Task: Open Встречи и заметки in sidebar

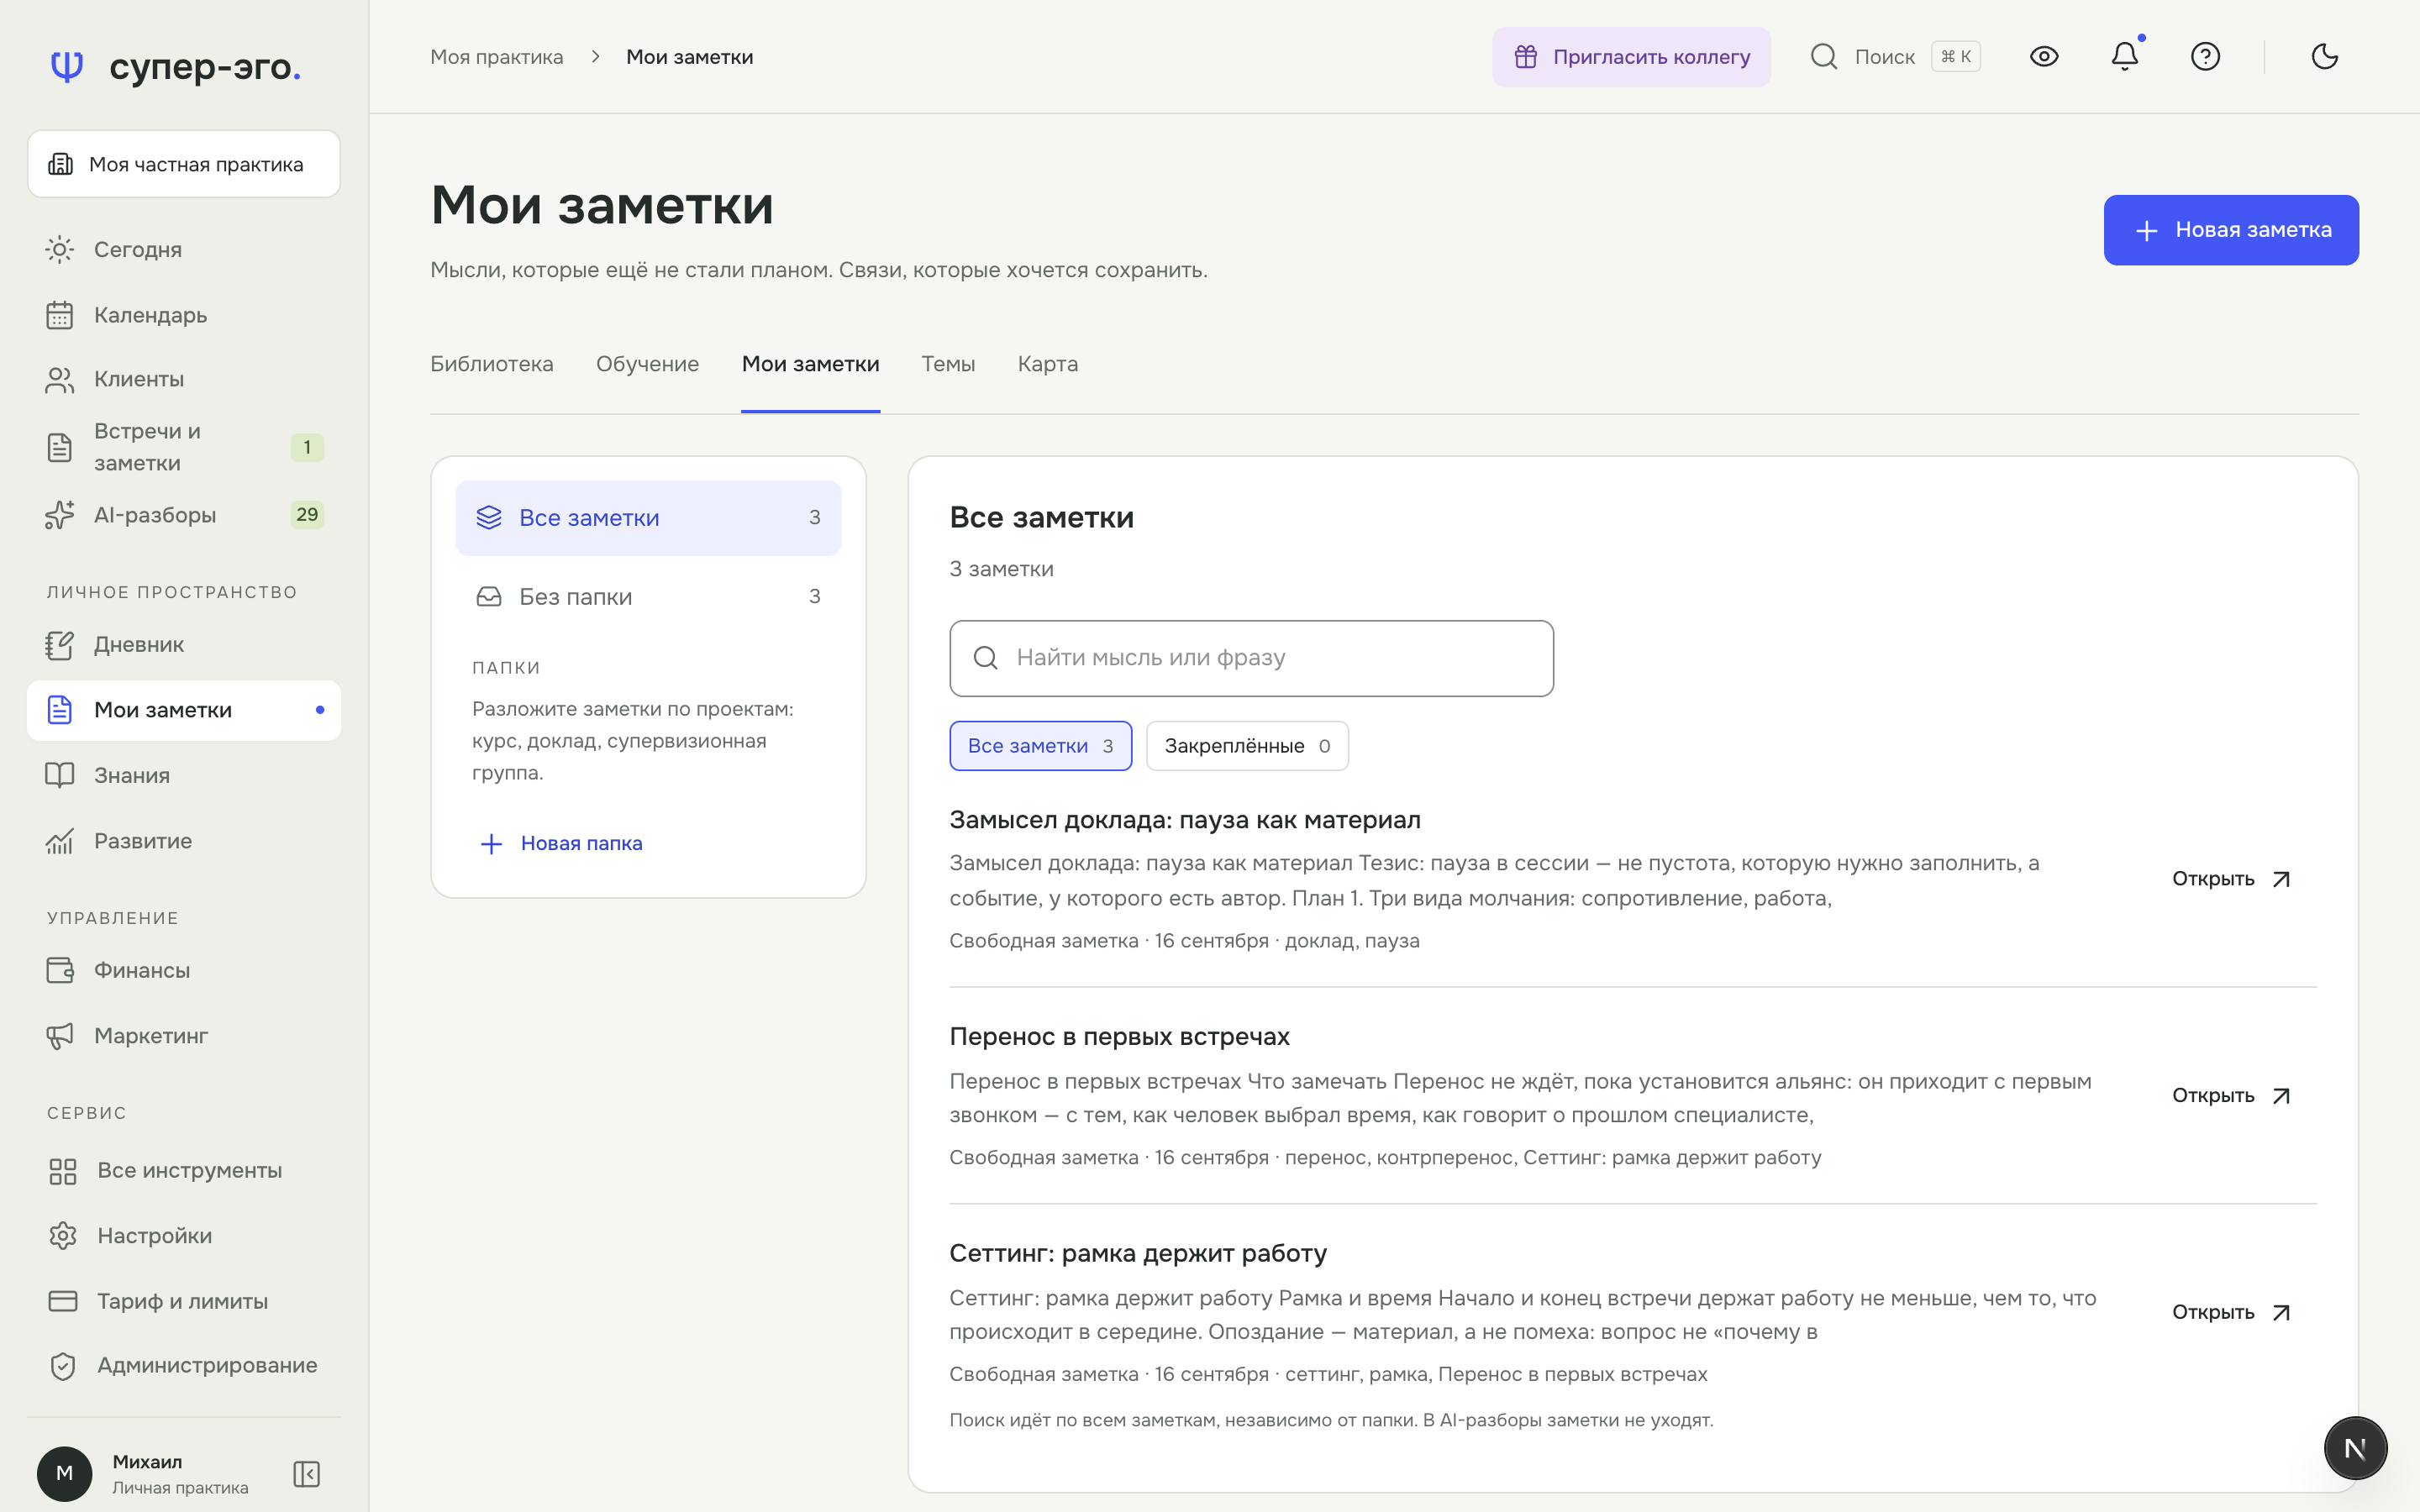Action: click(x=184, y=447)
